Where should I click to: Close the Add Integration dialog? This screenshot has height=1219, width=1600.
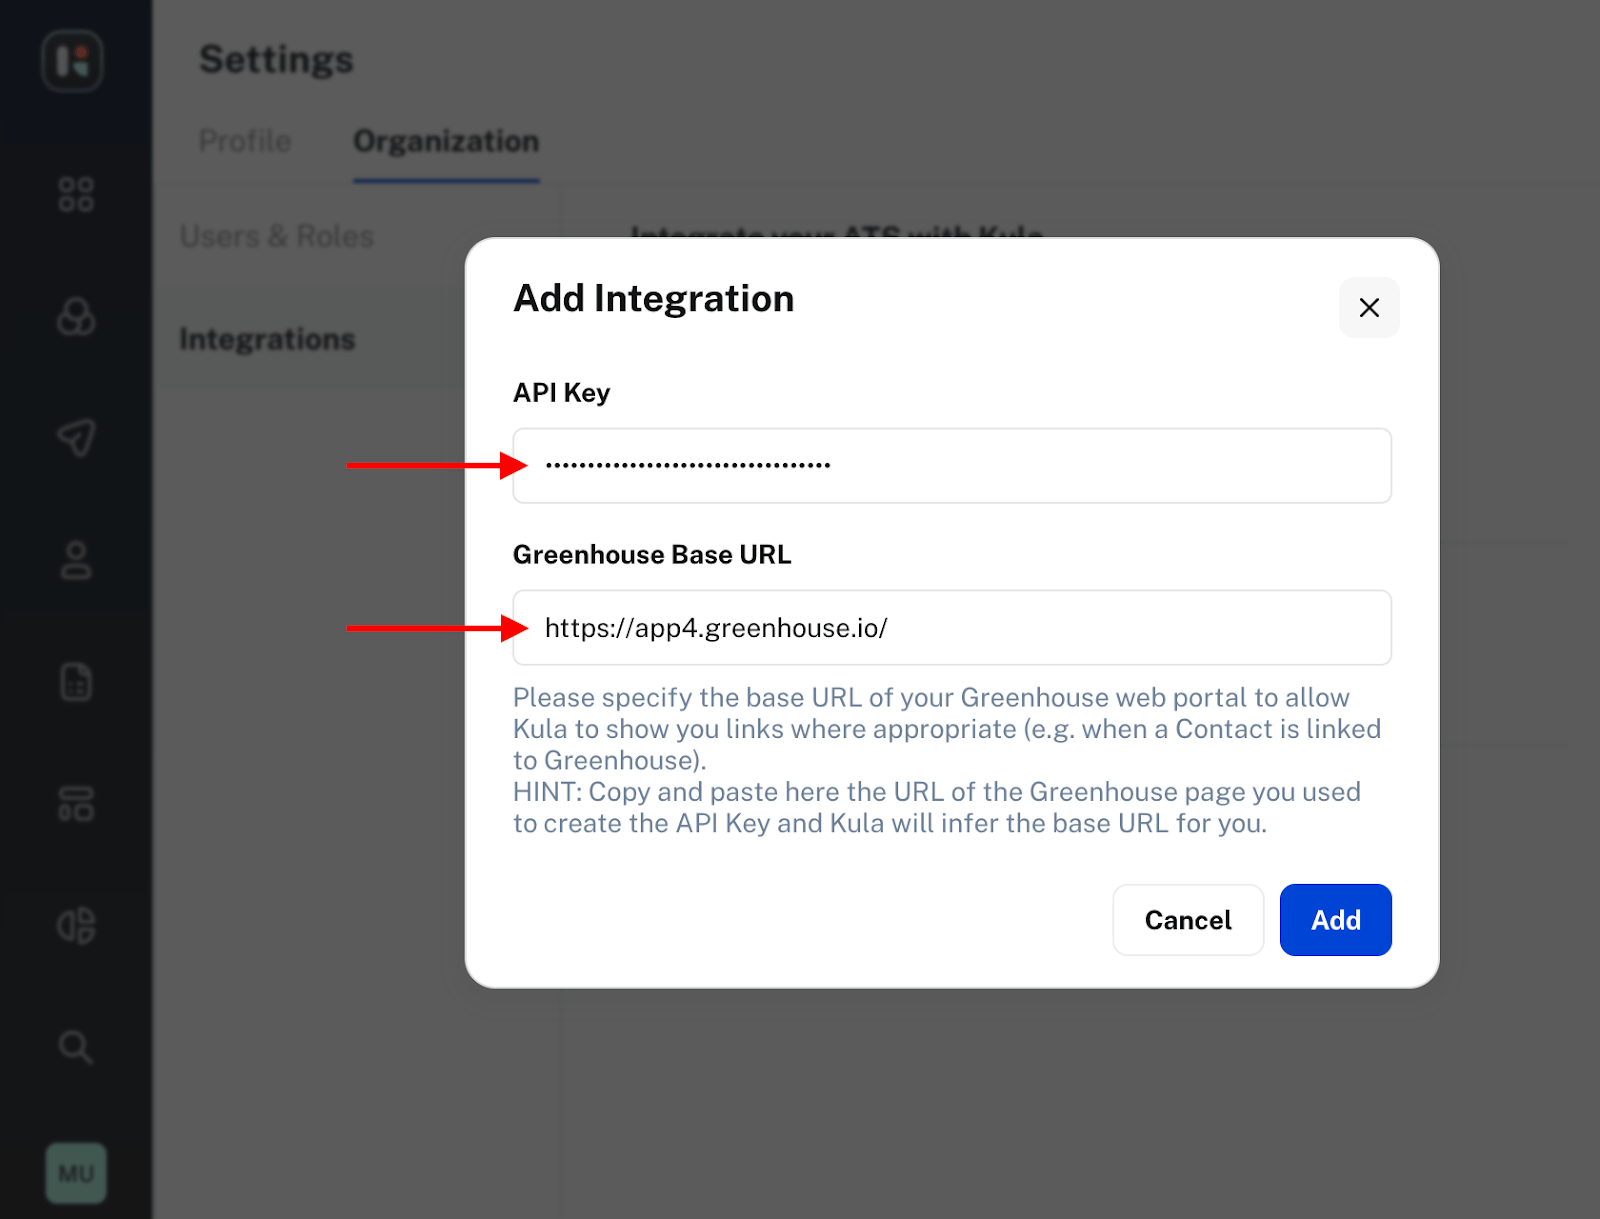coord(1369,308)
